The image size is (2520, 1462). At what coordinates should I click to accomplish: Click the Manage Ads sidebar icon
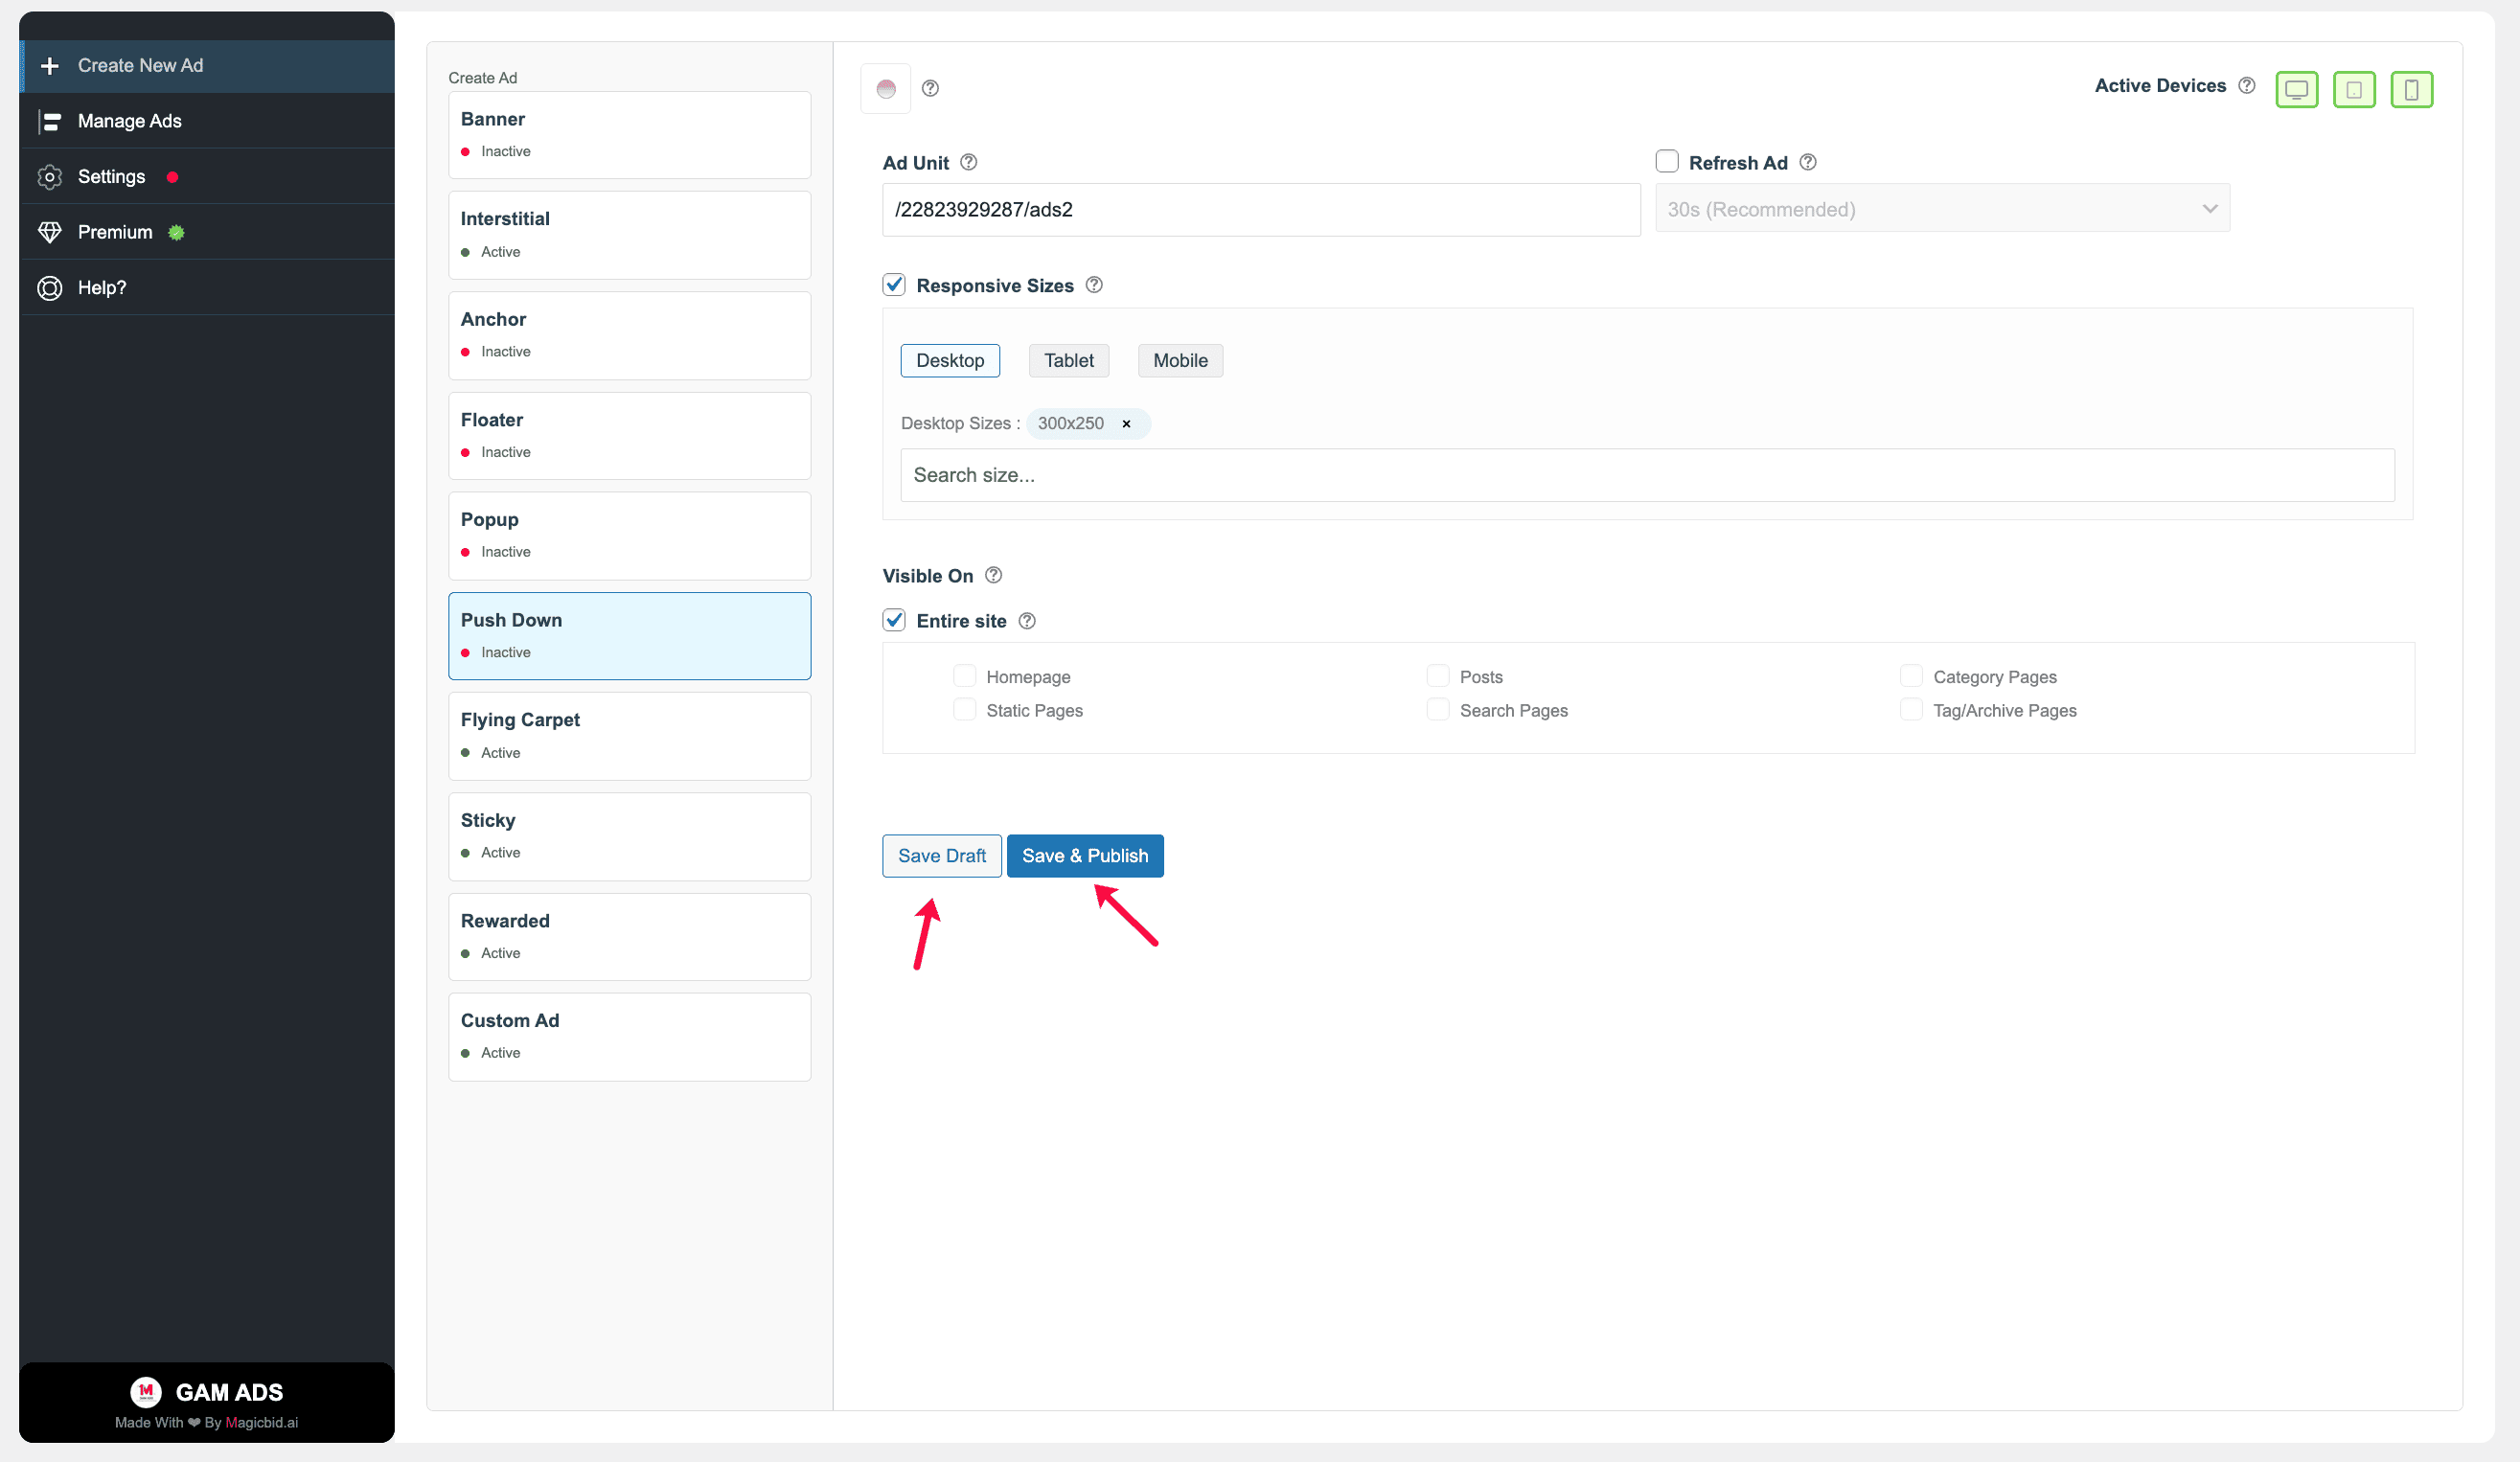[x=50, y=121]
